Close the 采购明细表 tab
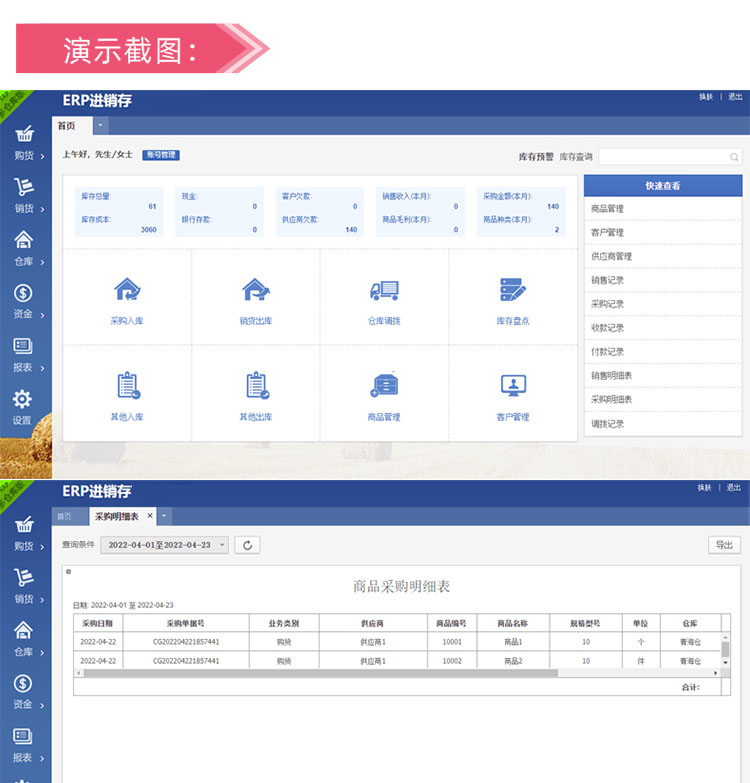Image resolution: width=750 pixels, height=783 pixels. click(150, 516)
